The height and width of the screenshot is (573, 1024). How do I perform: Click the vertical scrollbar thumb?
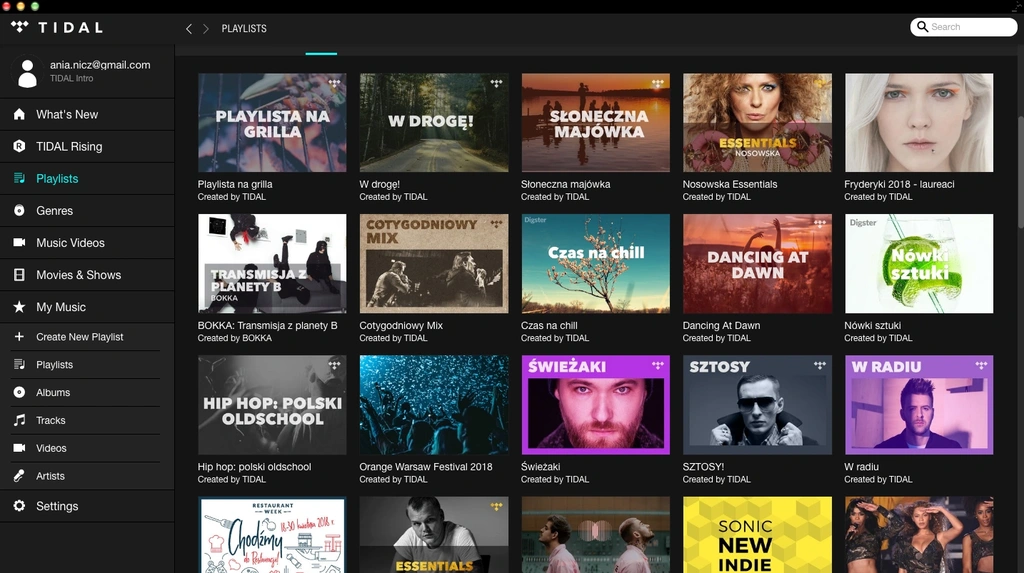[1020, 172]
